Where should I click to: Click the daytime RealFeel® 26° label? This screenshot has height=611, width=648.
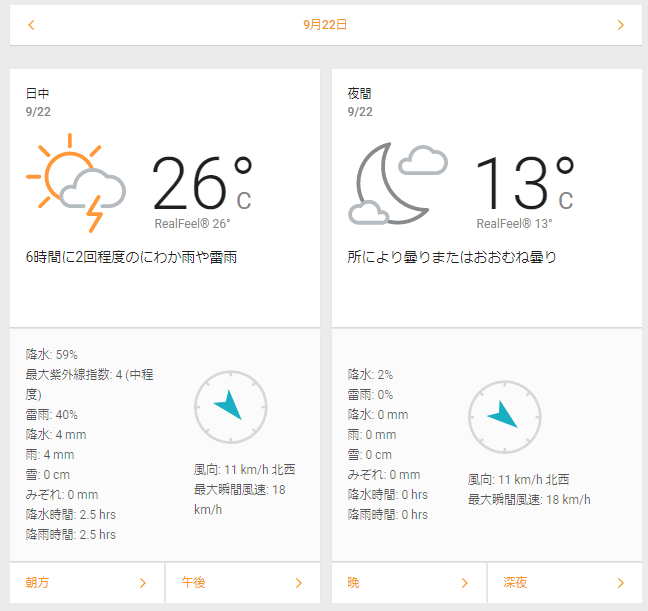click(x=192, y=224)
